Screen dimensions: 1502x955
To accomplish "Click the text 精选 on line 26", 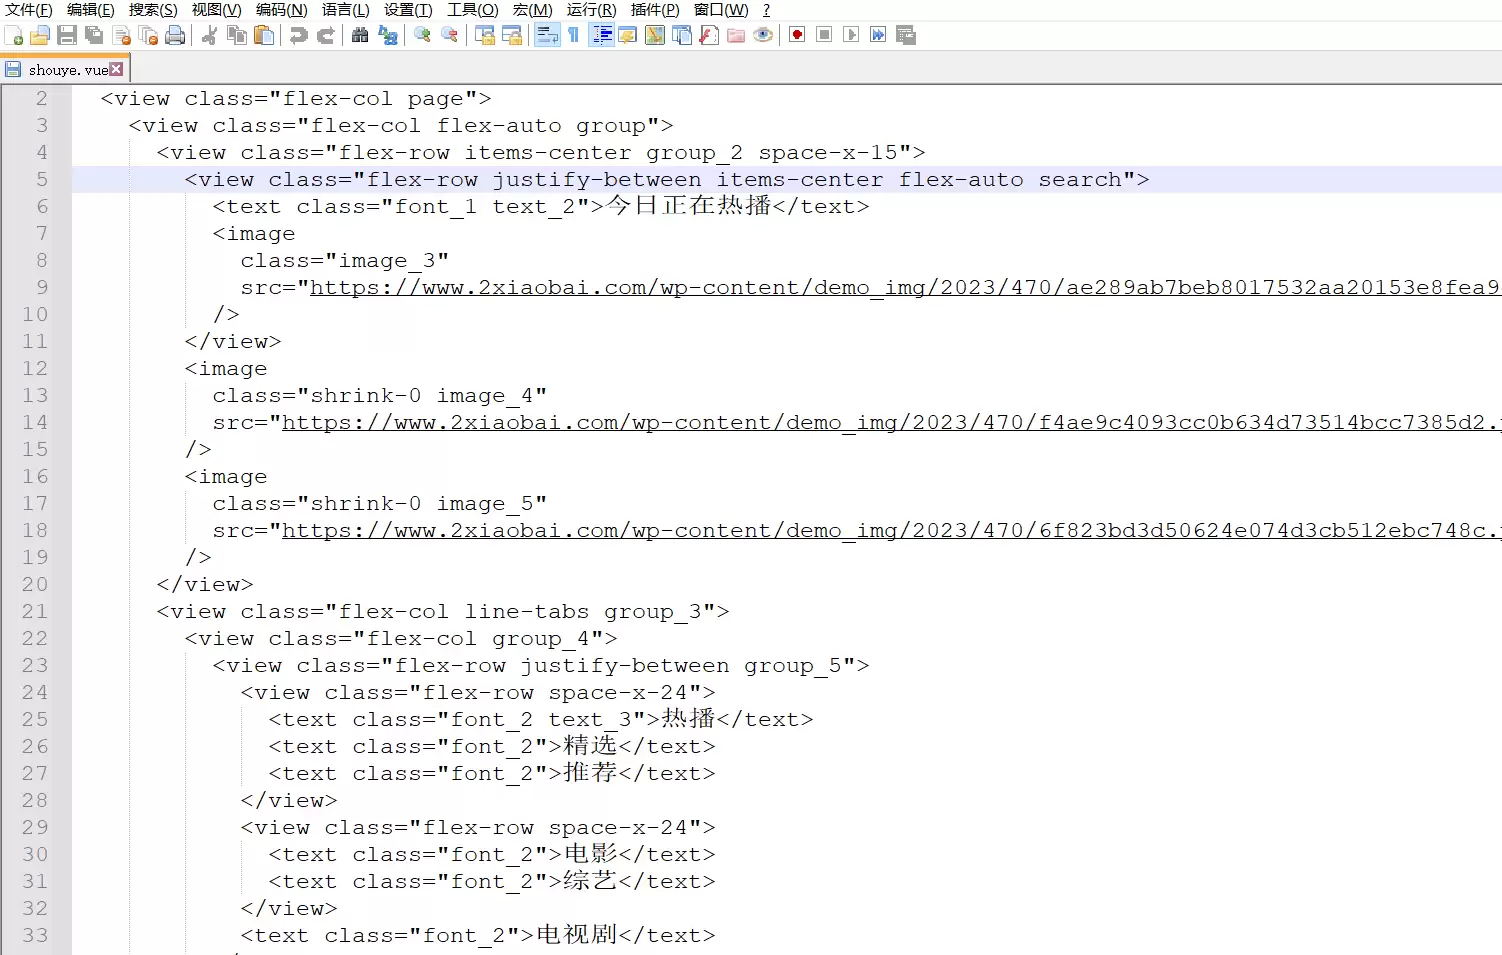I will [x=591, y=745].
